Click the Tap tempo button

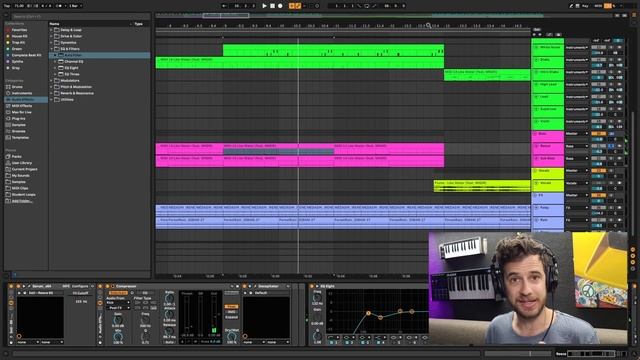[7, 6]
